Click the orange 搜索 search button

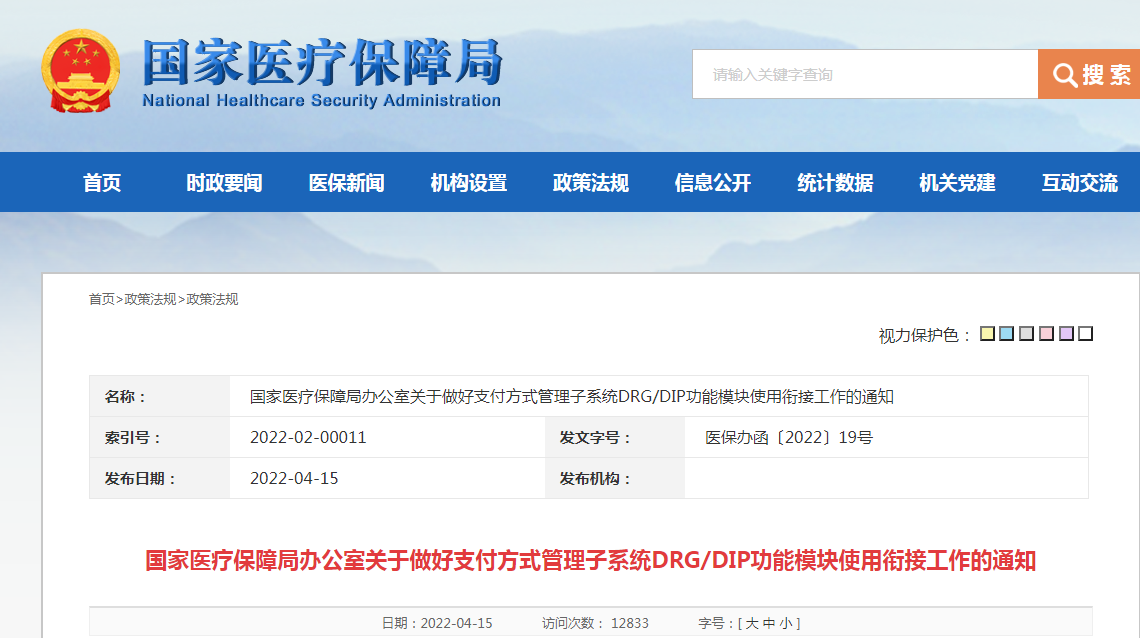(x=1089, y=74)
